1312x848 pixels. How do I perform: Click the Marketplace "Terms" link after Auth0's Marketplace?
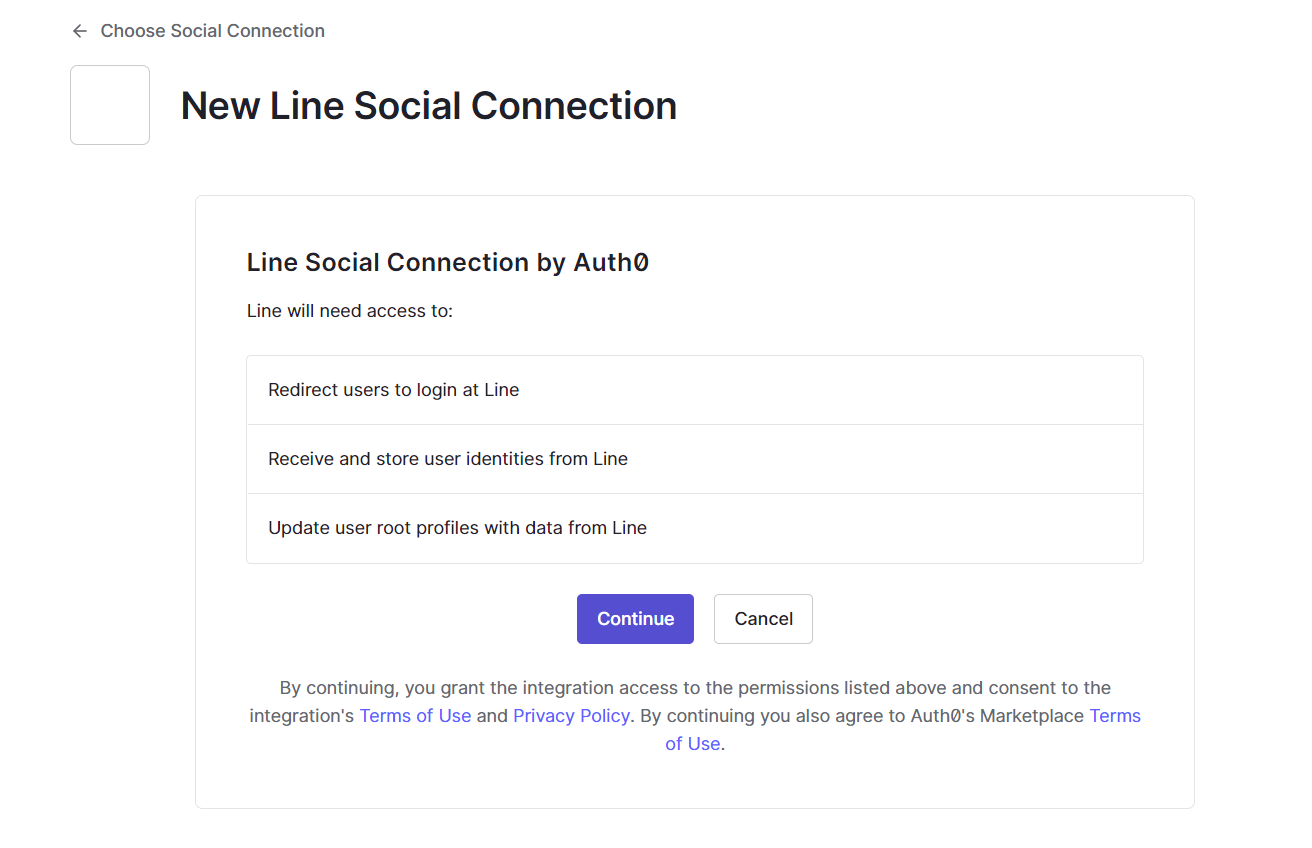click(1115, 716)
